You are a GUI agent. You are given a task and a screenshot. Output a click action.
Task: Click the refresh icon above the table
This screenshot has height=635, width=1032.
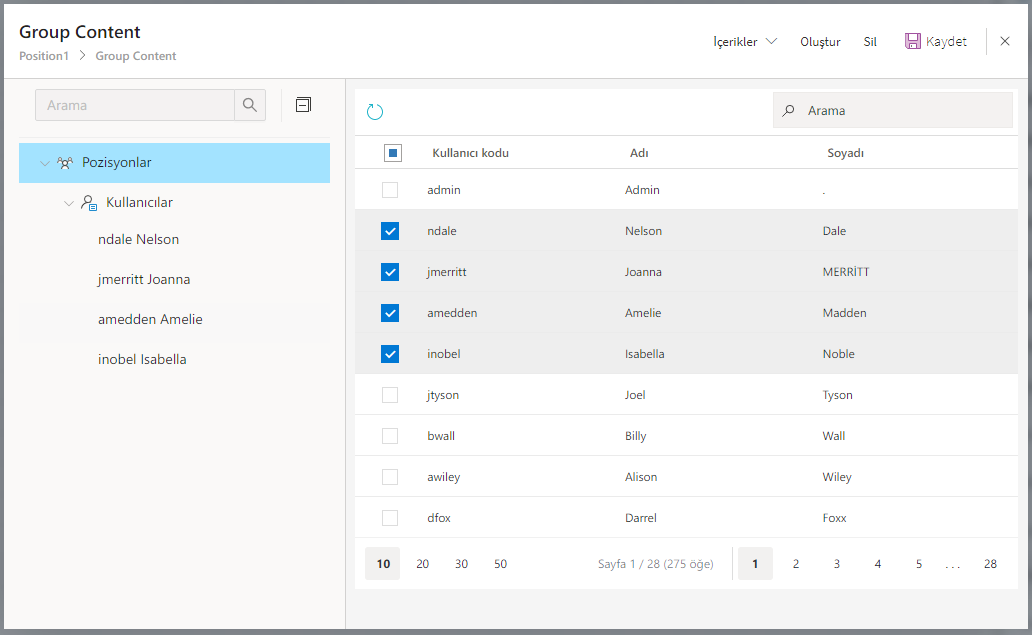click(375, 112)
